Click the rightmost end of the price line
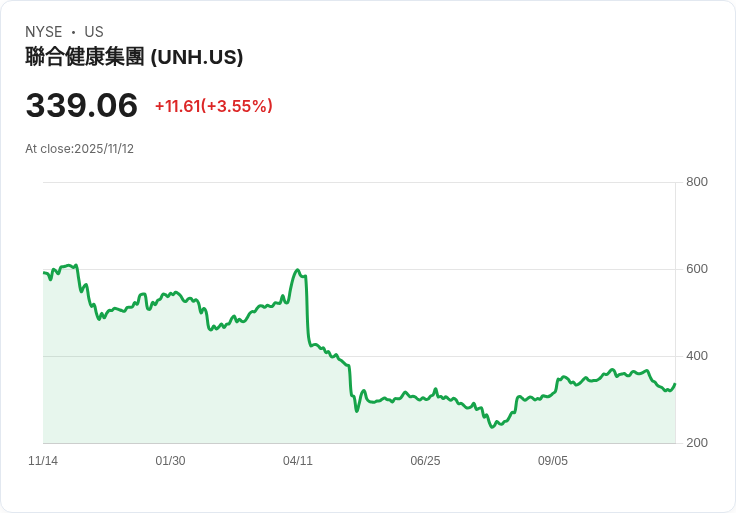 coord(675,384)
